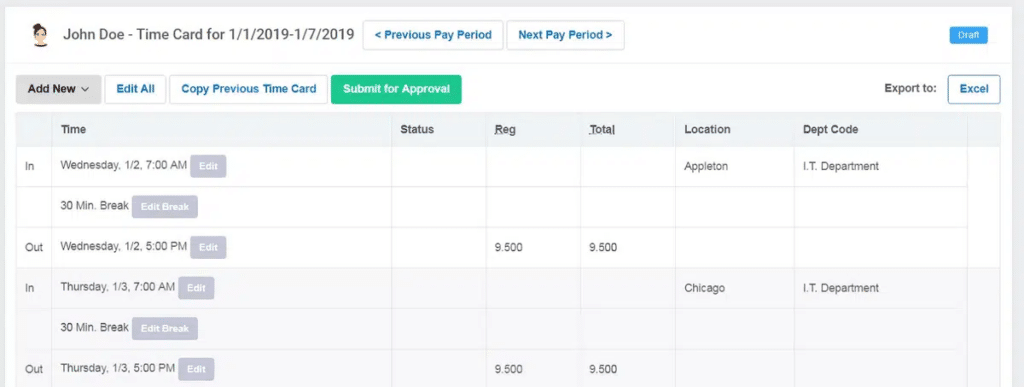Click the Dept Code column header
1024x387 pixels.
coord(831,129)
